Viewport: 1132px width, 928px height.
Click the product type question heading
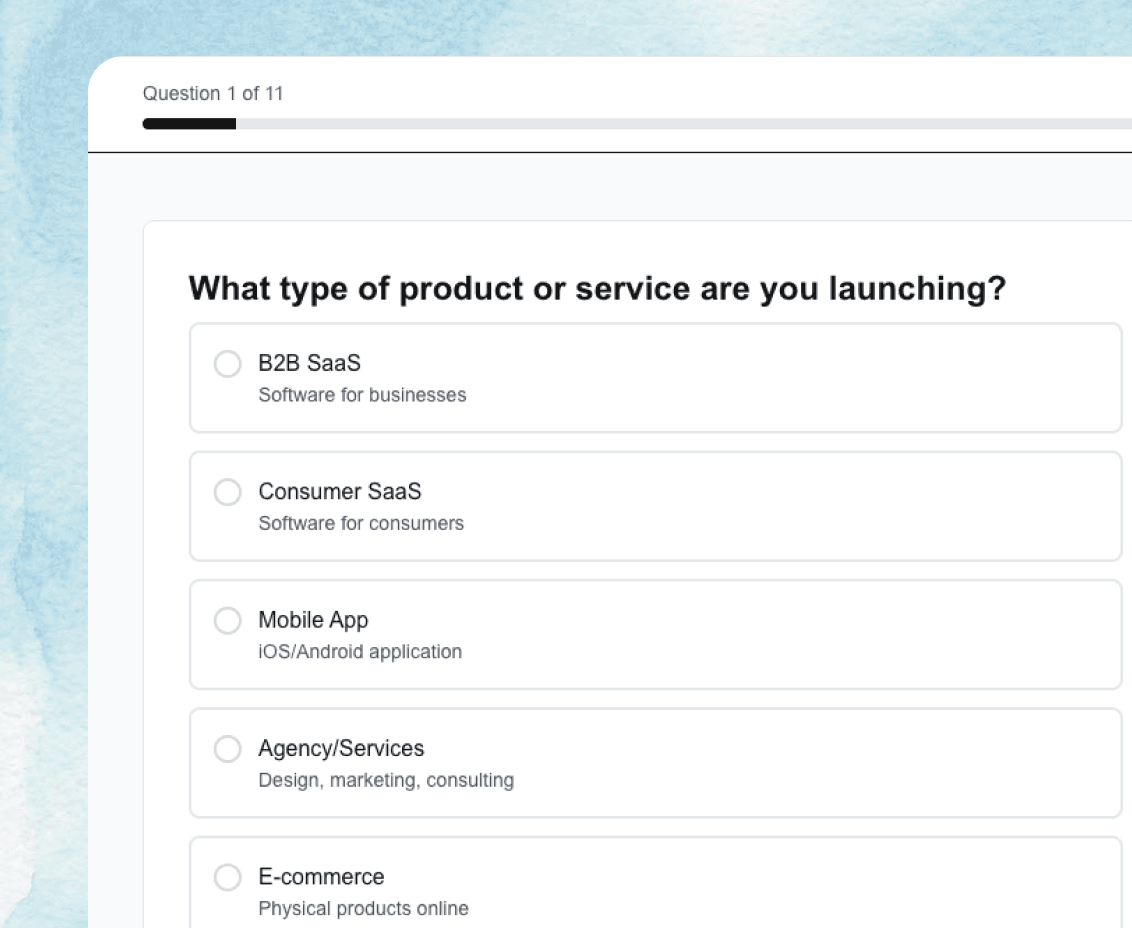pyautogui.click(x=597, y=289)
